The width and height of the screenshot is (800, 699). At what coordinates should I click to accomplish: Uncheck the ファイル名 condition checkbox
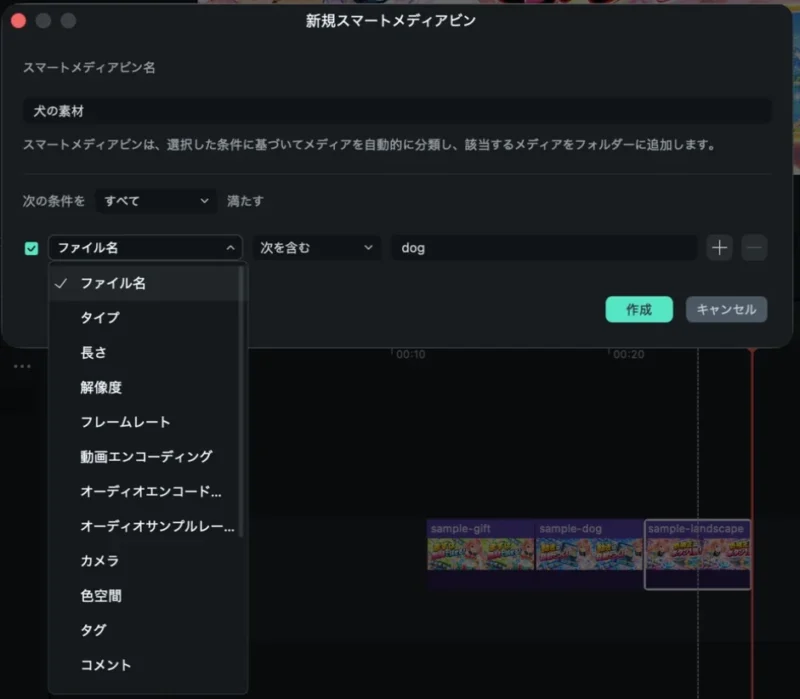pos(32,248)
